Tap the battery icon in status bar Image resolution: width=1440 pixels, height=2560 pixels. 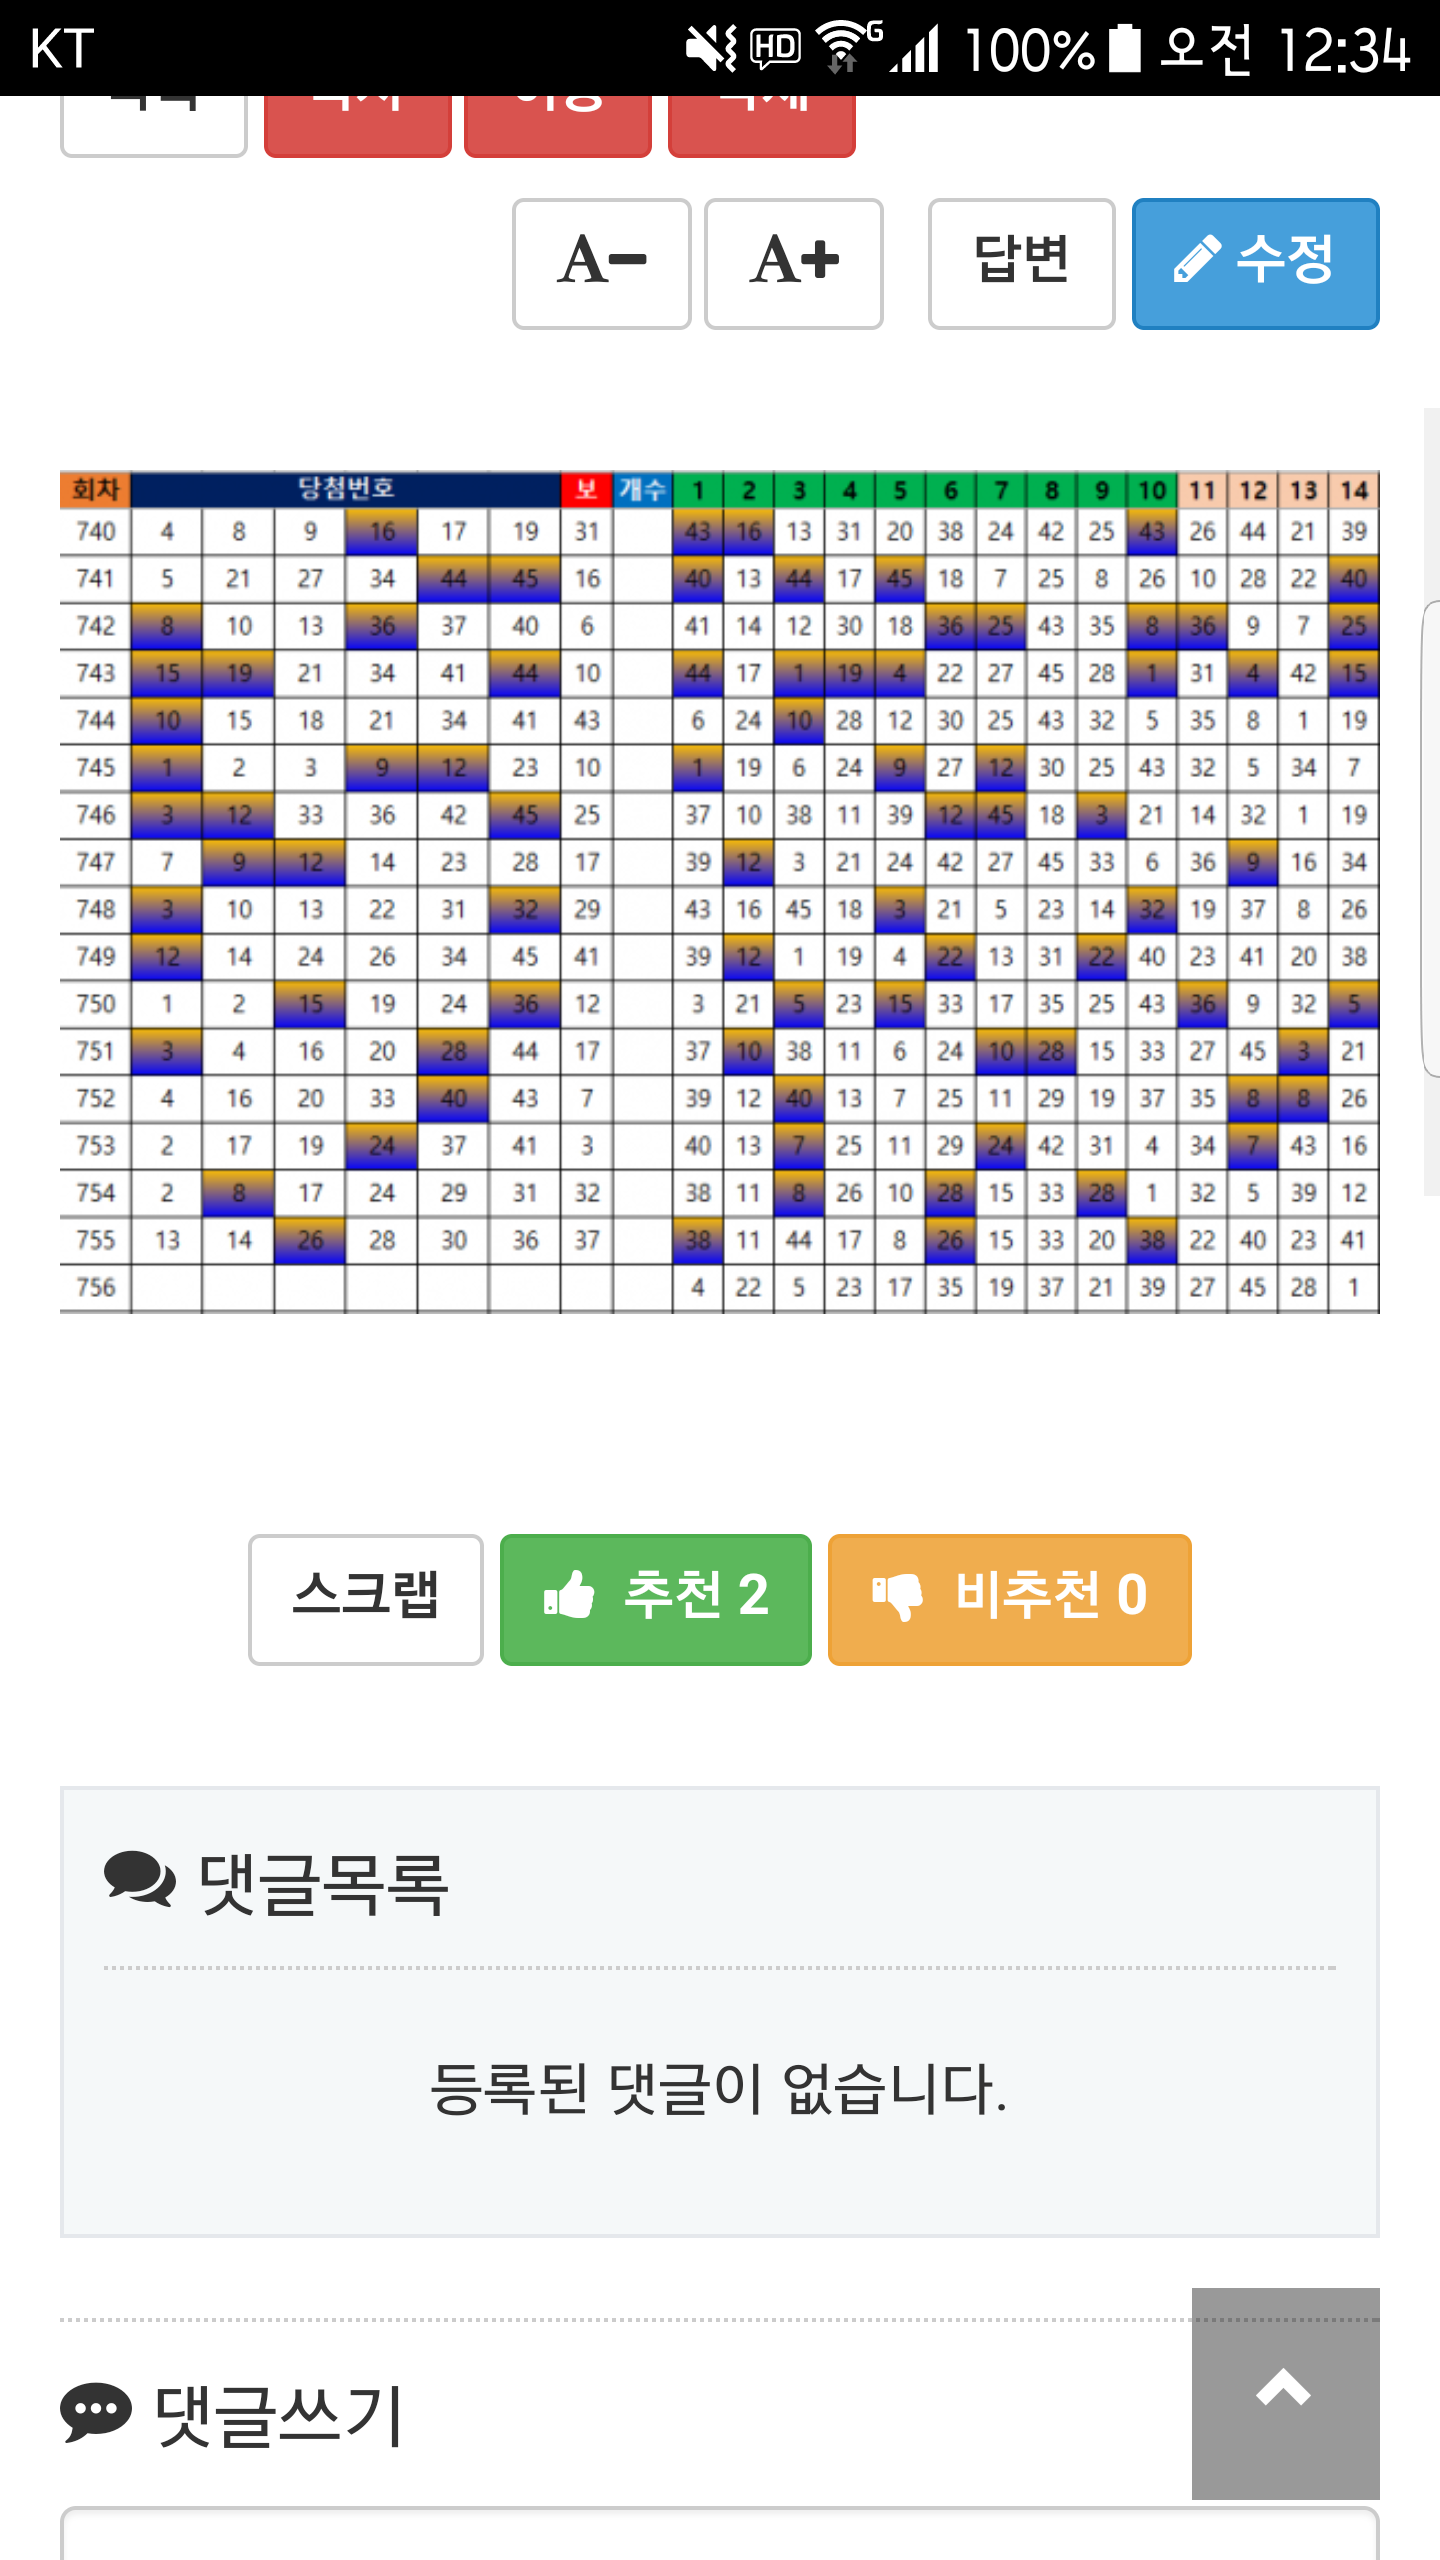pyautogui.click(x=1125, y=48)
